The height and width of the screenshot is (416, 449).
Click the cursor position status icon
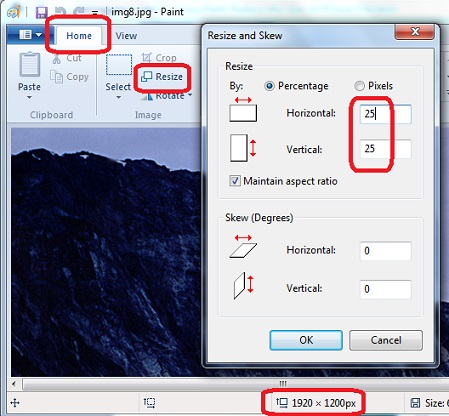pyautogui.click(x=15, y=403)
